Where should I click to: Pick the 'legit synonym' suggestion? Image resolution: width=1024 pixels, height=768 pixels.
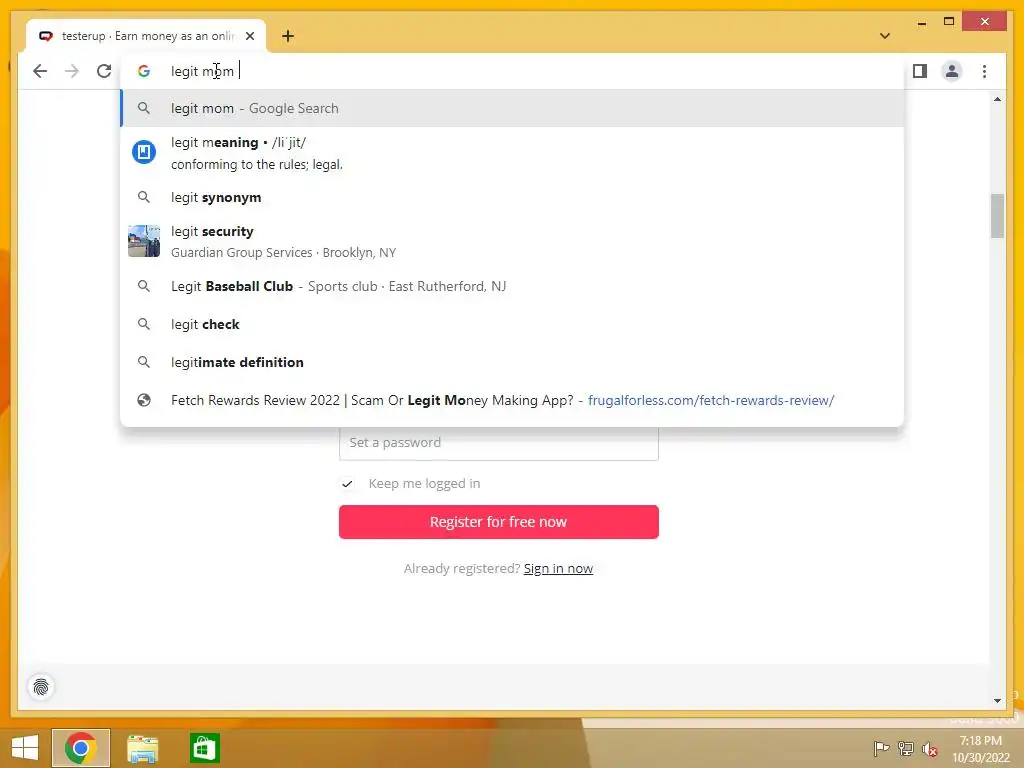click(x=513, y=197)
